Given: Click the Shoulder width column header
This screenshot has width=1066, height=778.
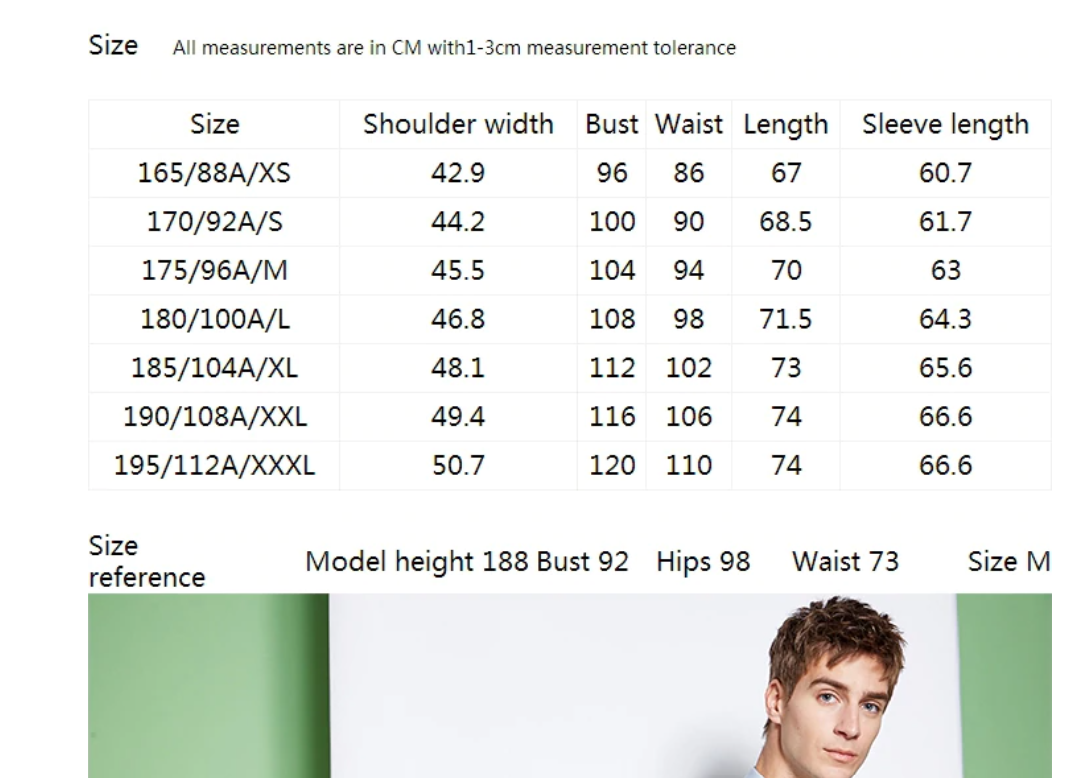Looking at the screenshot, I should tap(457, 124).
